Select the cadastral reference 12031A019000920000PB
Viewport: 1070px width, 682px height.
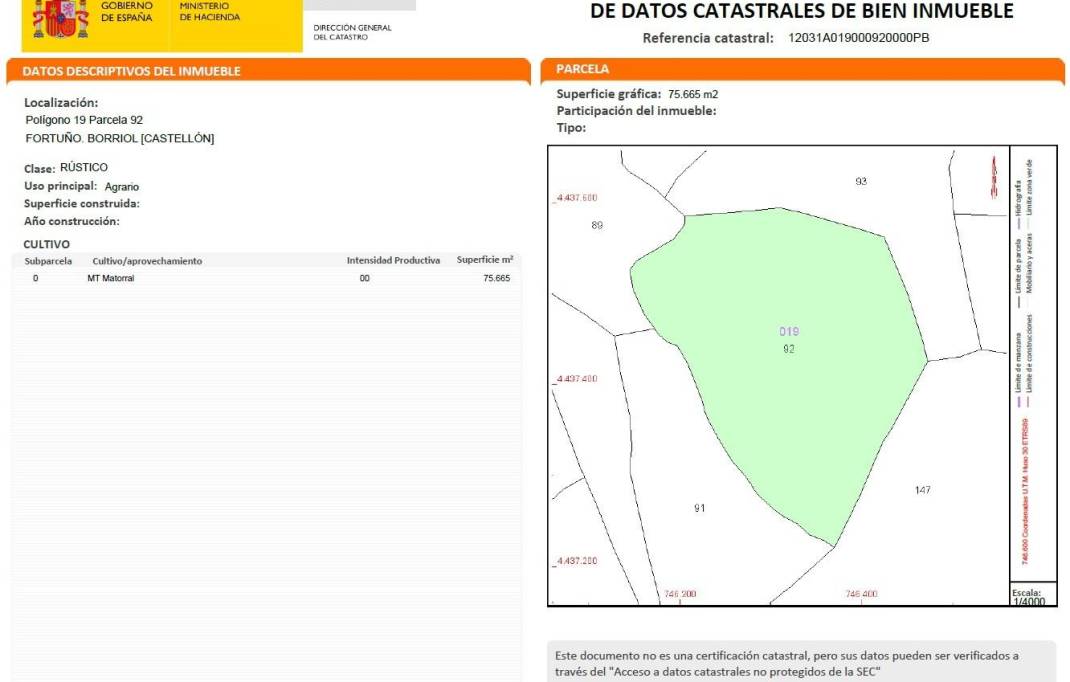click(858, 38)
